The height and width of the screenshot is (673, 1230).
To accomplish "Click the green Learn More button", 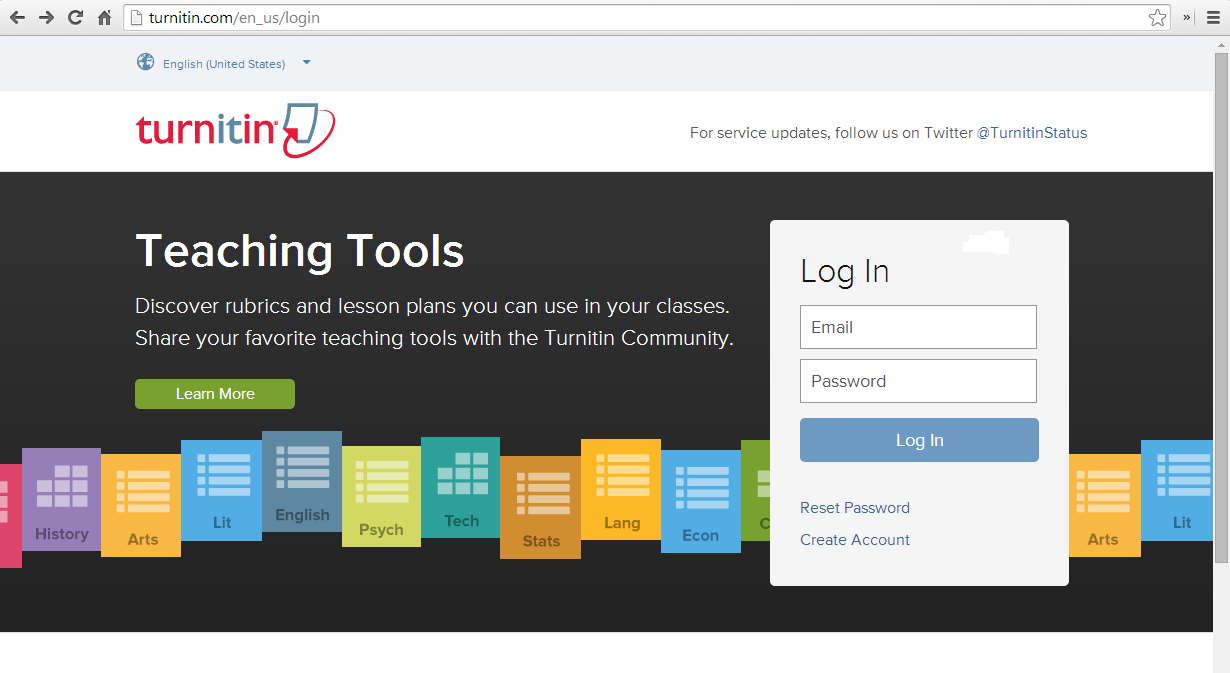I will (215, 394).
